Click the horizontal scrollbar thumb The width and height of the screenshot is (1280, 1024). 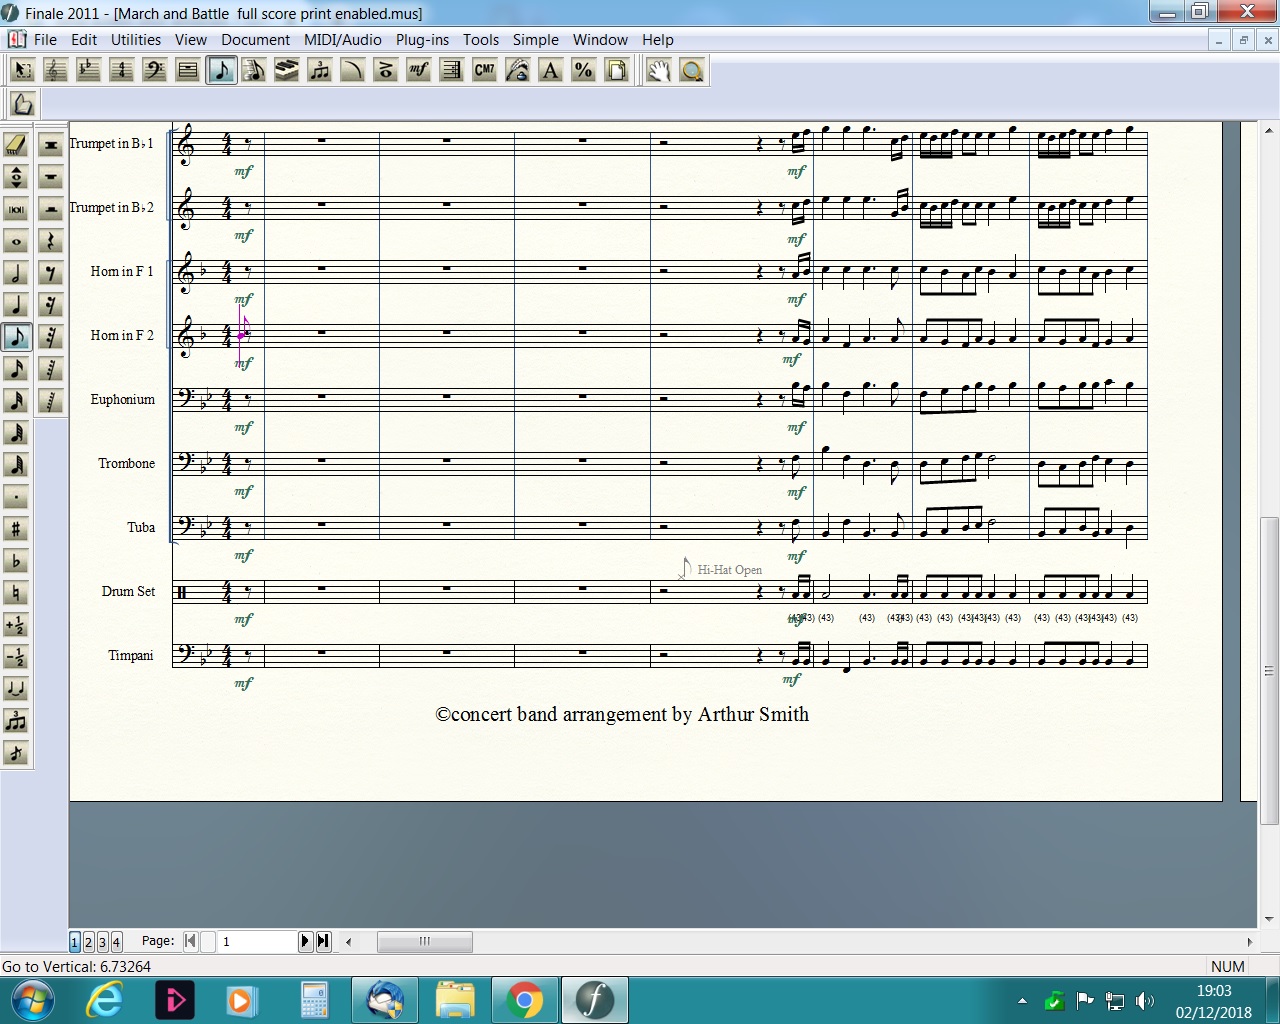[x=424, y=941]
